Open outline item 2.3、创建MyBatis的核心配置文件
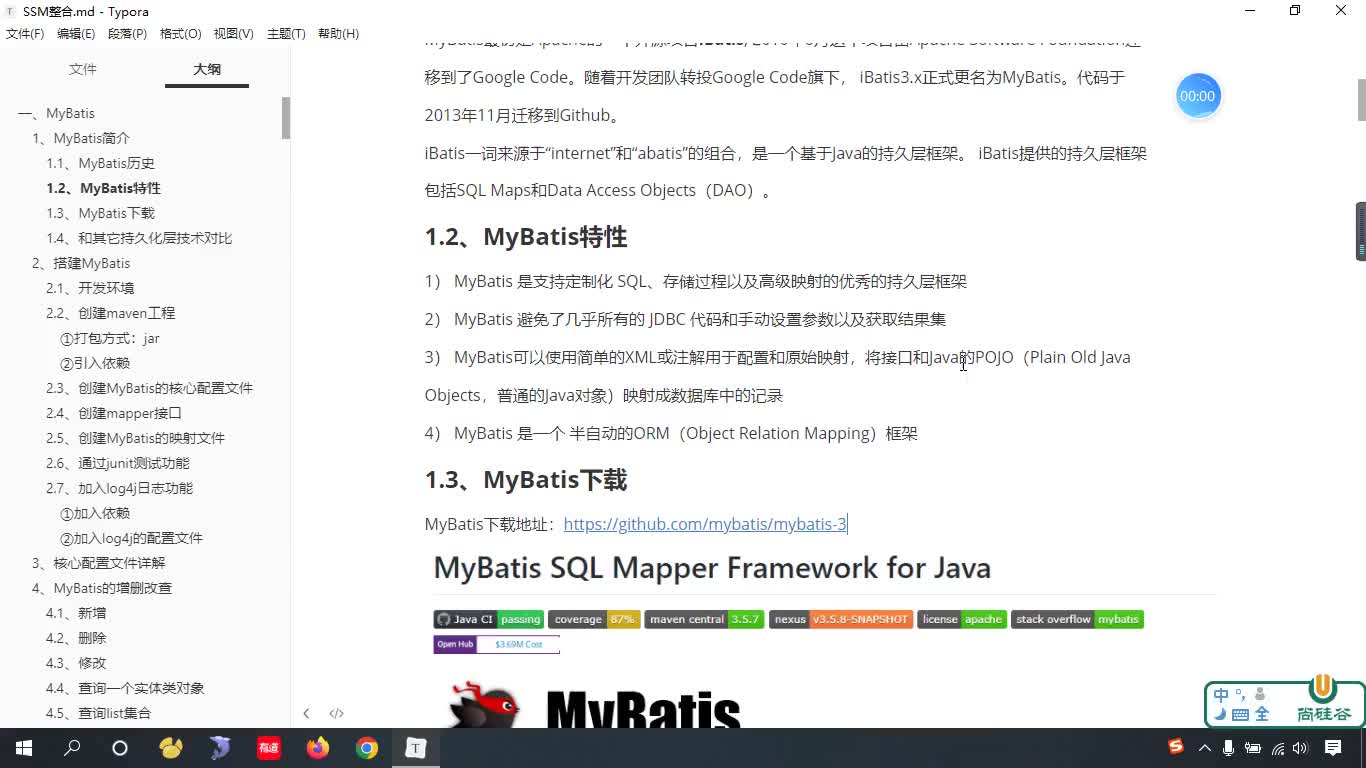 click(x=149, y=388)
